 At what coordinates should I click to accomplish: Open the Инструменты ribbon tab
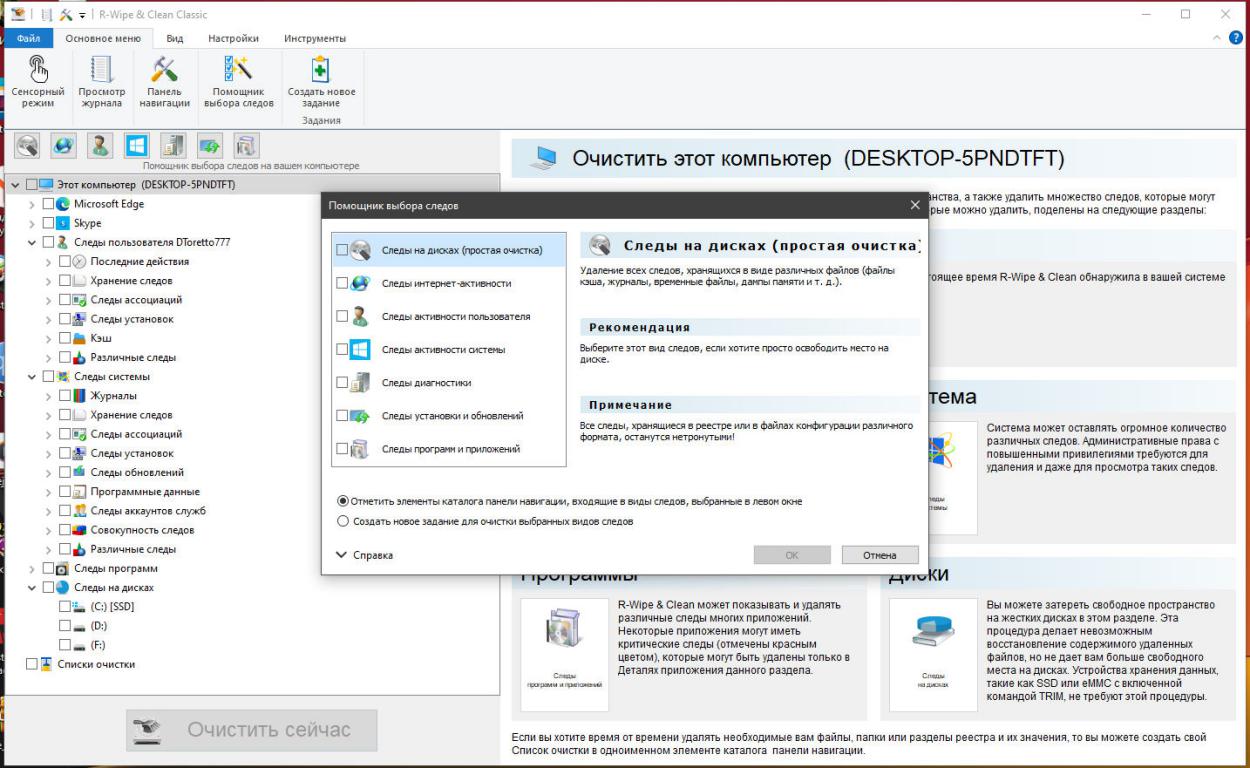tap(314, 38)
